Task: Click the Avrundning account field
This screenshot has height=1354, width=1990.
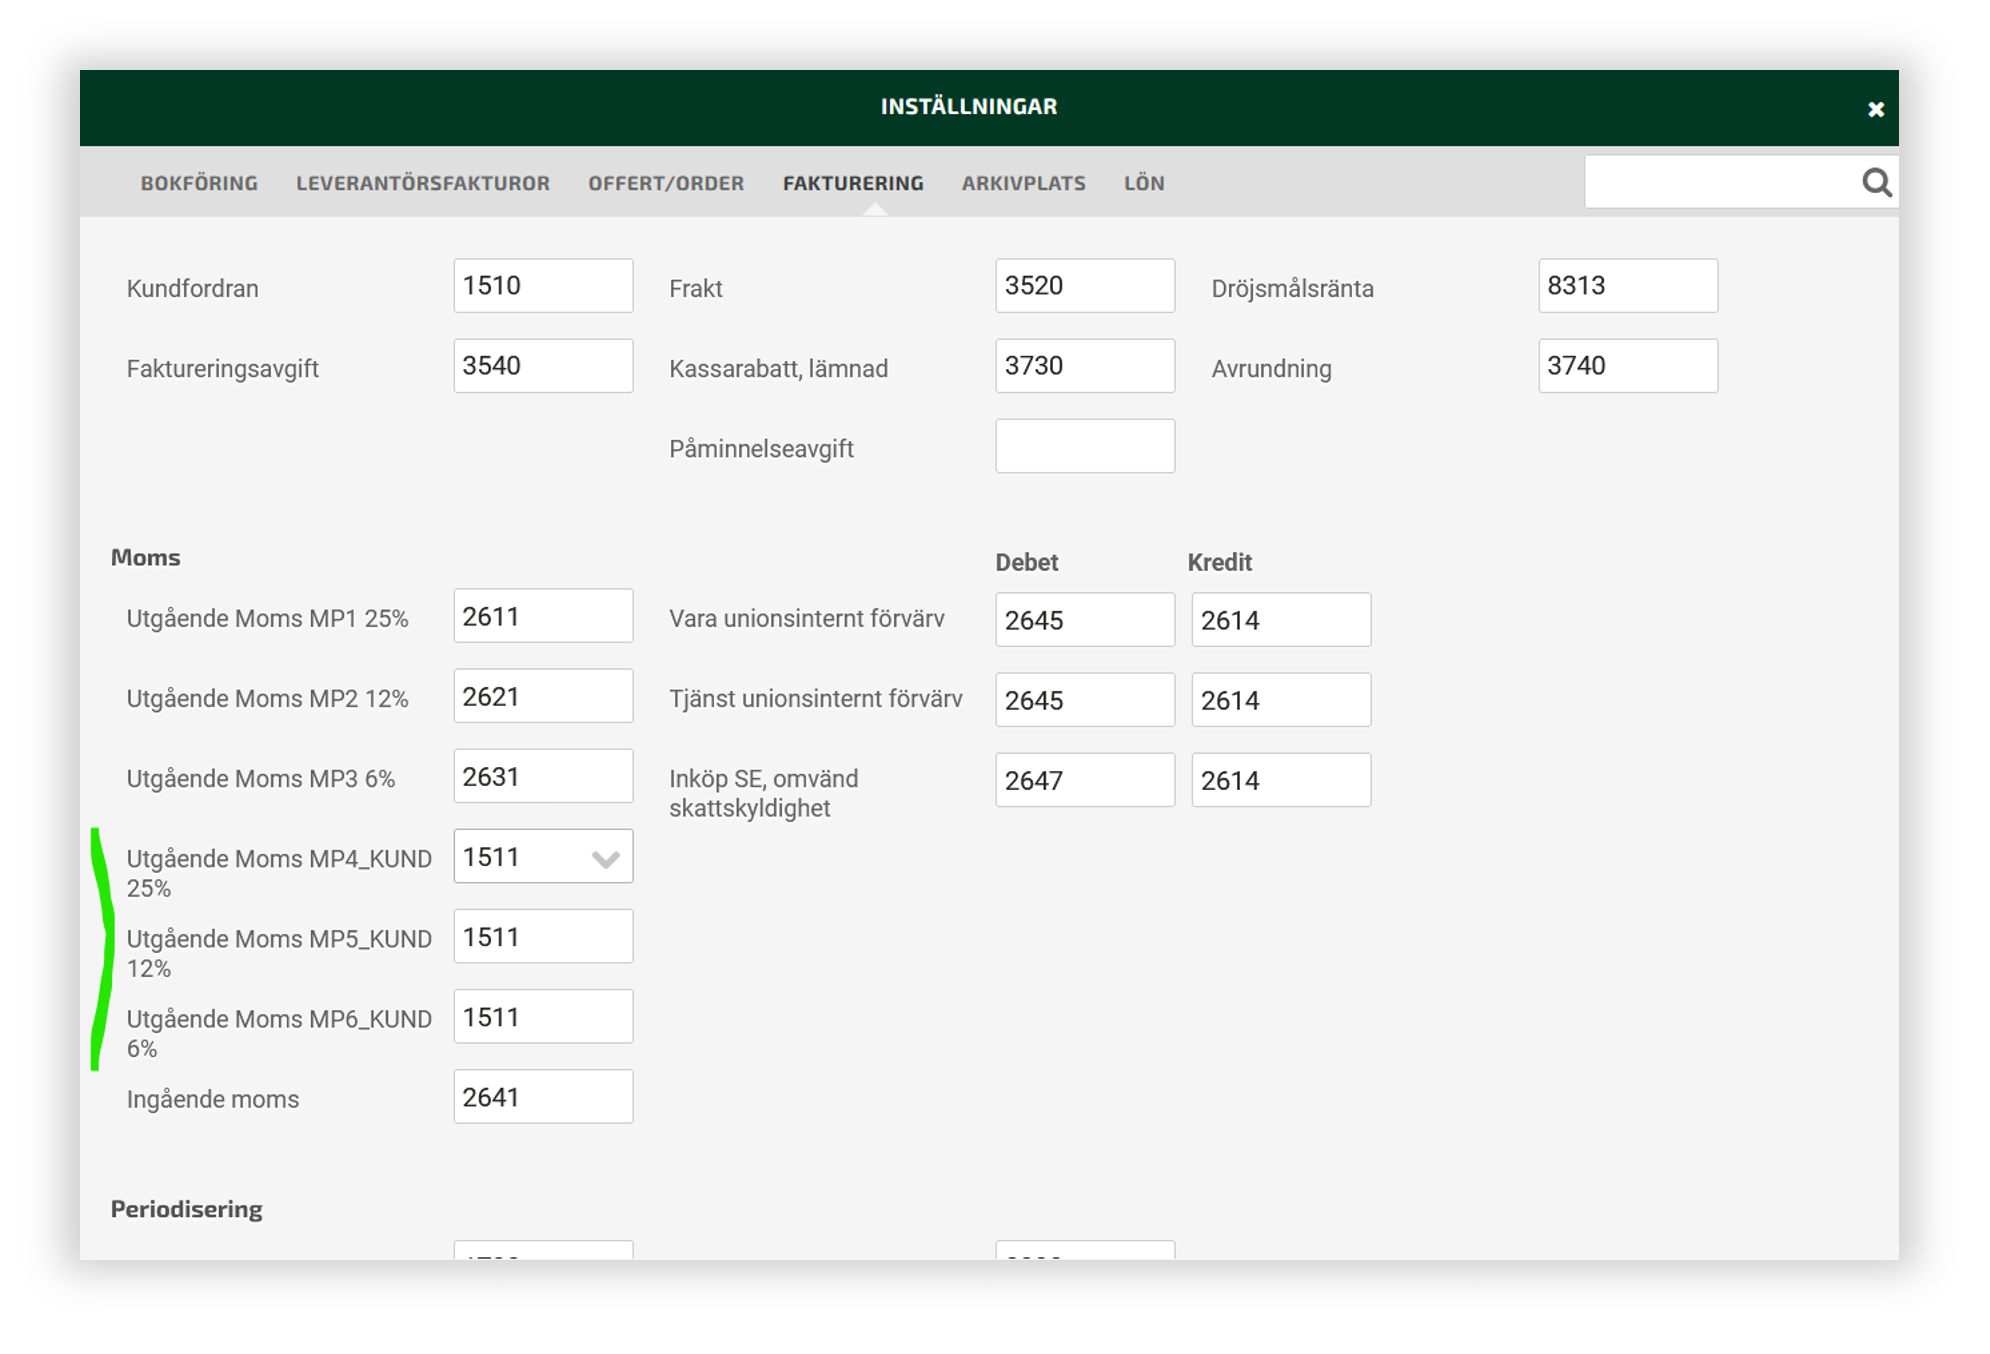Action: (x=1627, y=366)
